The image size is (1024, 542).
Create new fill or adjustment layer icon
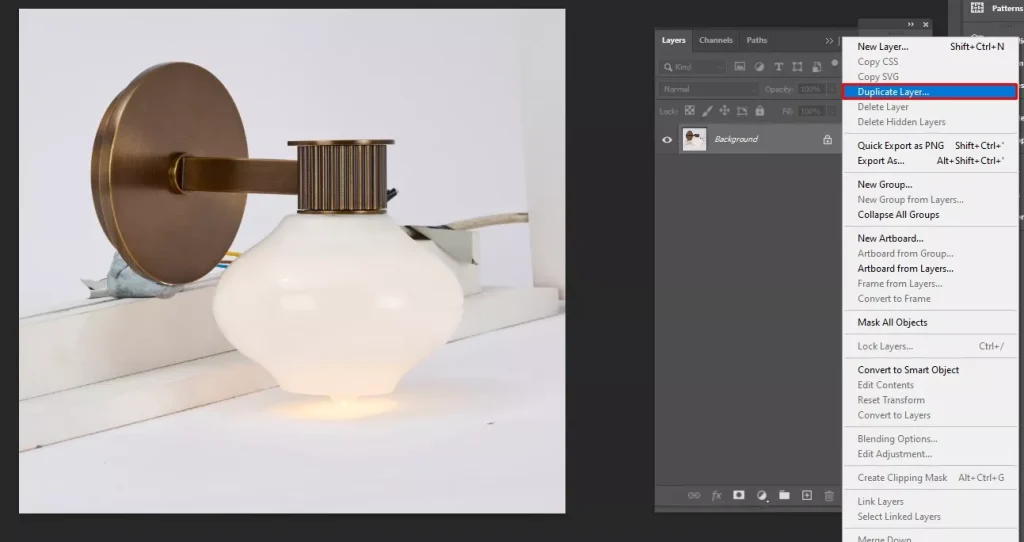pos(761,496)
